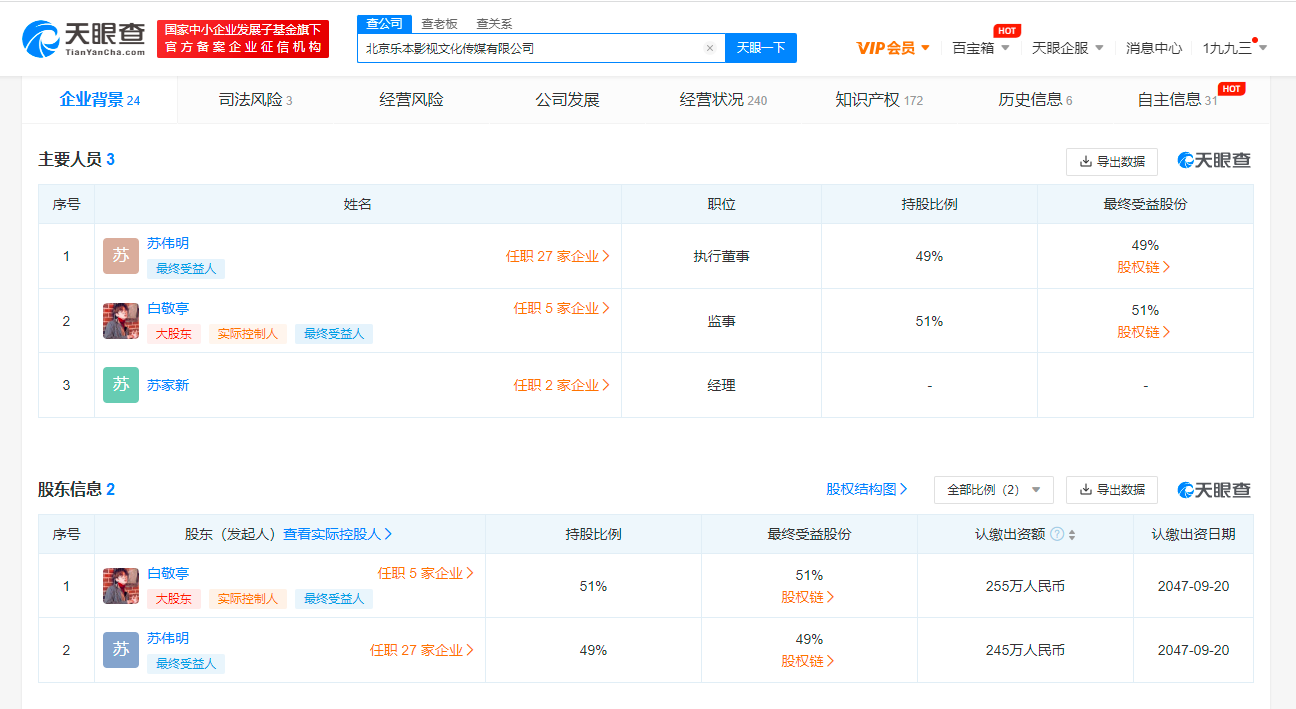
Task: Select the 查关系 search tab
Action: coord(494,24)
